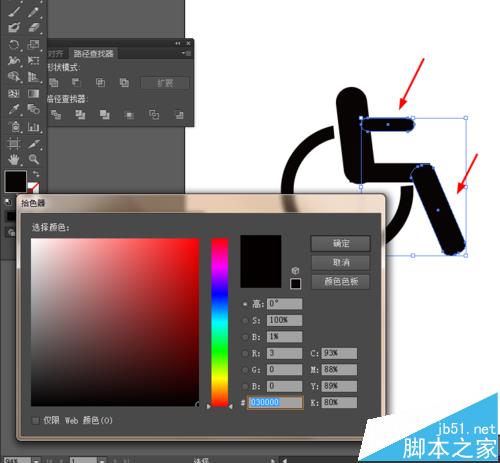This screenshot has width=500, height=463.
Task: Collapse the Pathfinder panel with double arrows
Action: [x=178, y=43]
